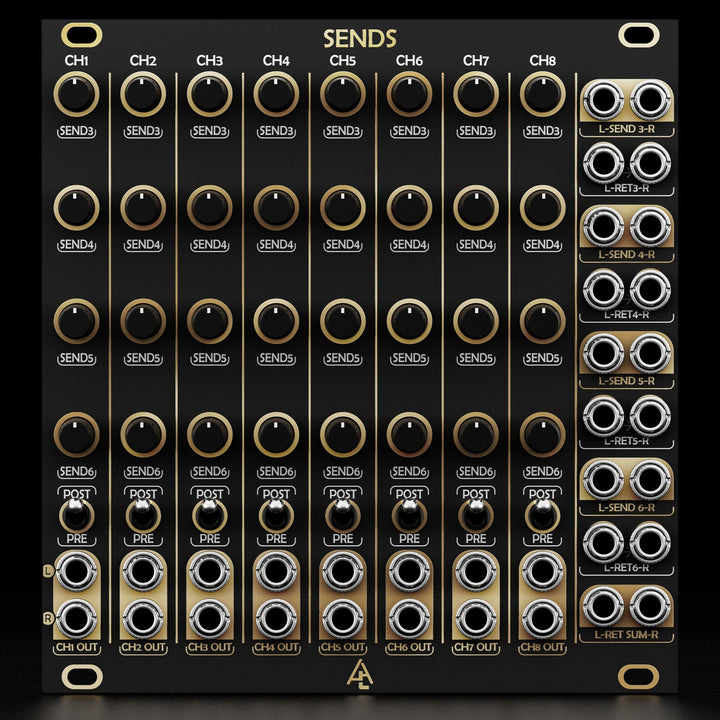Image resolution: width=720 pixels, height=720 pixels.
Task: Click the RET6 right jack
Action: click(x=650, y=542)
